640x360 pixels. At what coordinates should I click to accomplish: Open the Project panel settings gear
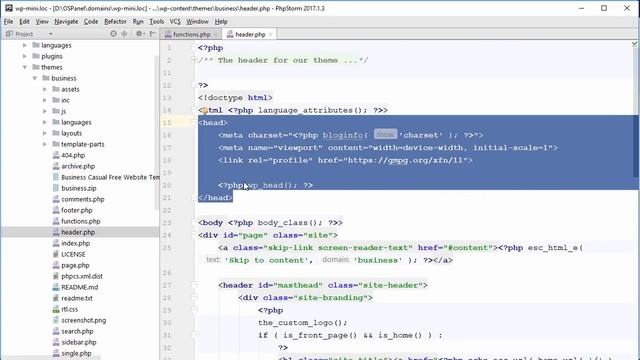click(139, 34)
